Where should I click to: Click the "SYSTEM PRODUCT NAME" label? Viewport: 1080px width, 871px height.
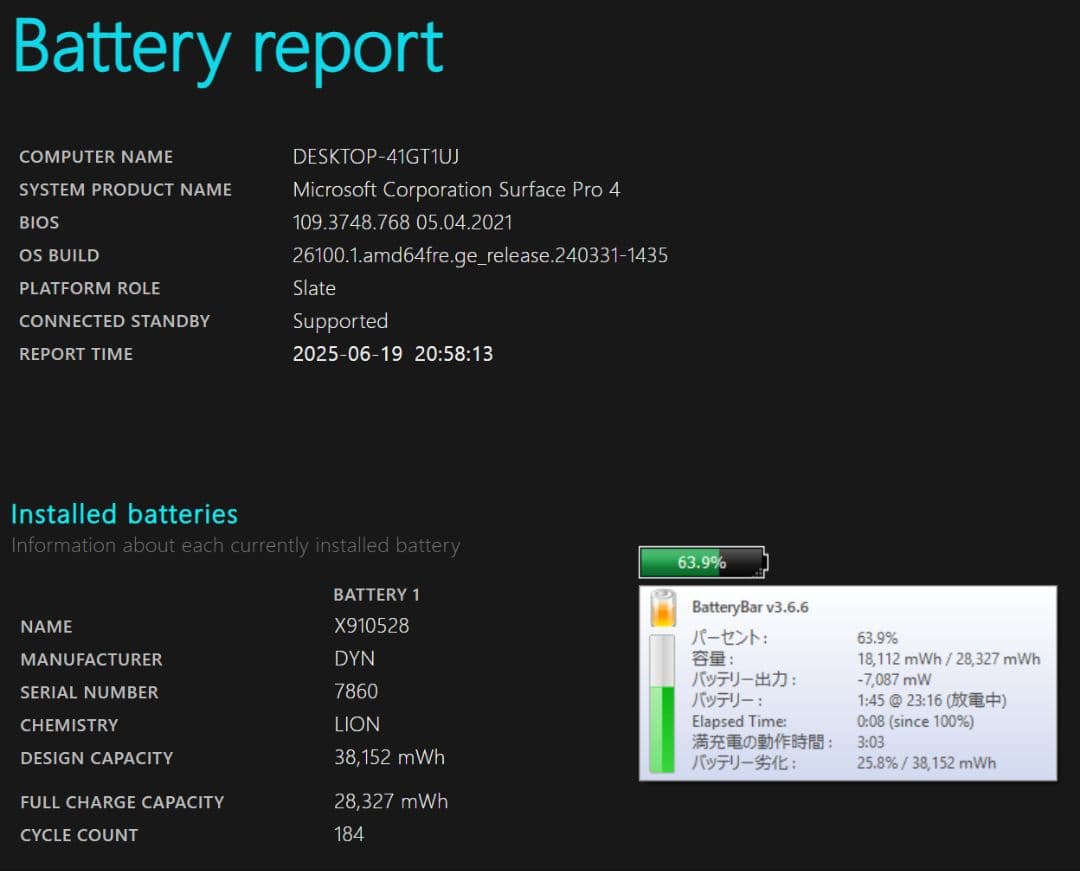125,189
